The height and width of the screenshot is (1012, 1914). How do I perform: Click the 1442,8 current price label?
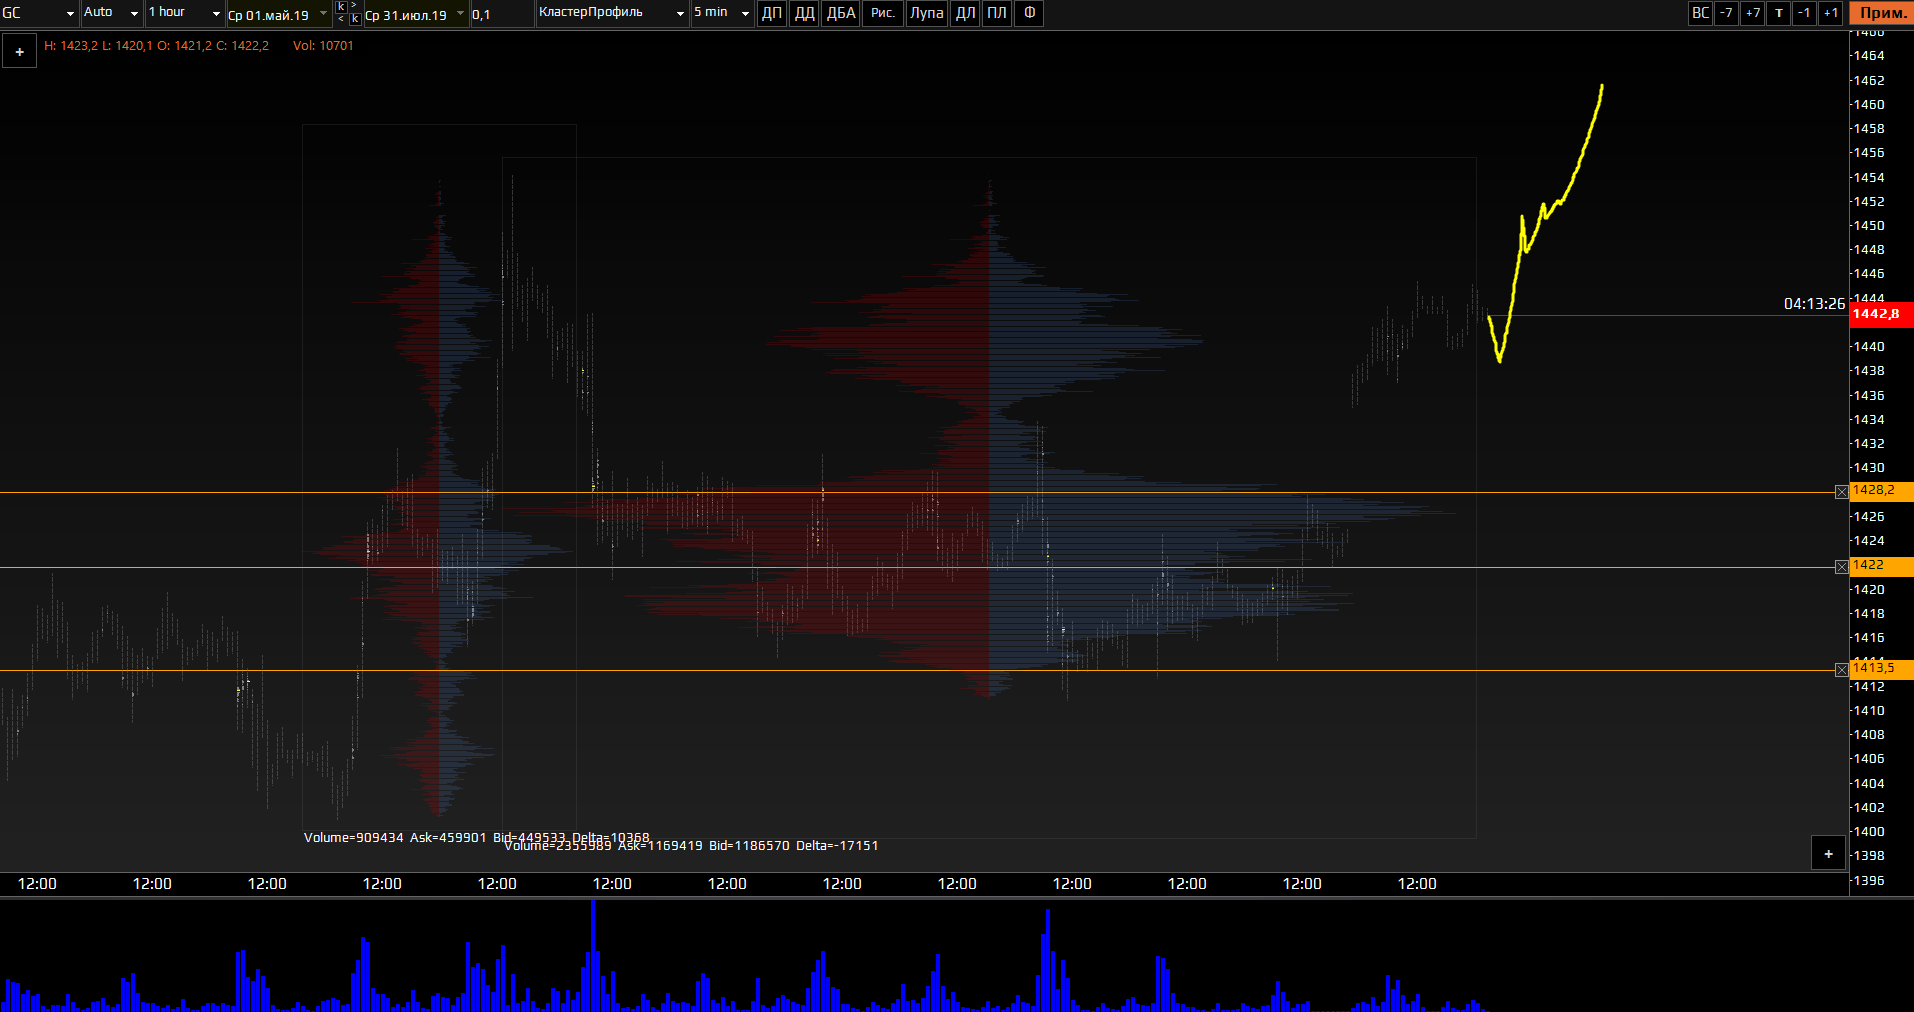1880,314
